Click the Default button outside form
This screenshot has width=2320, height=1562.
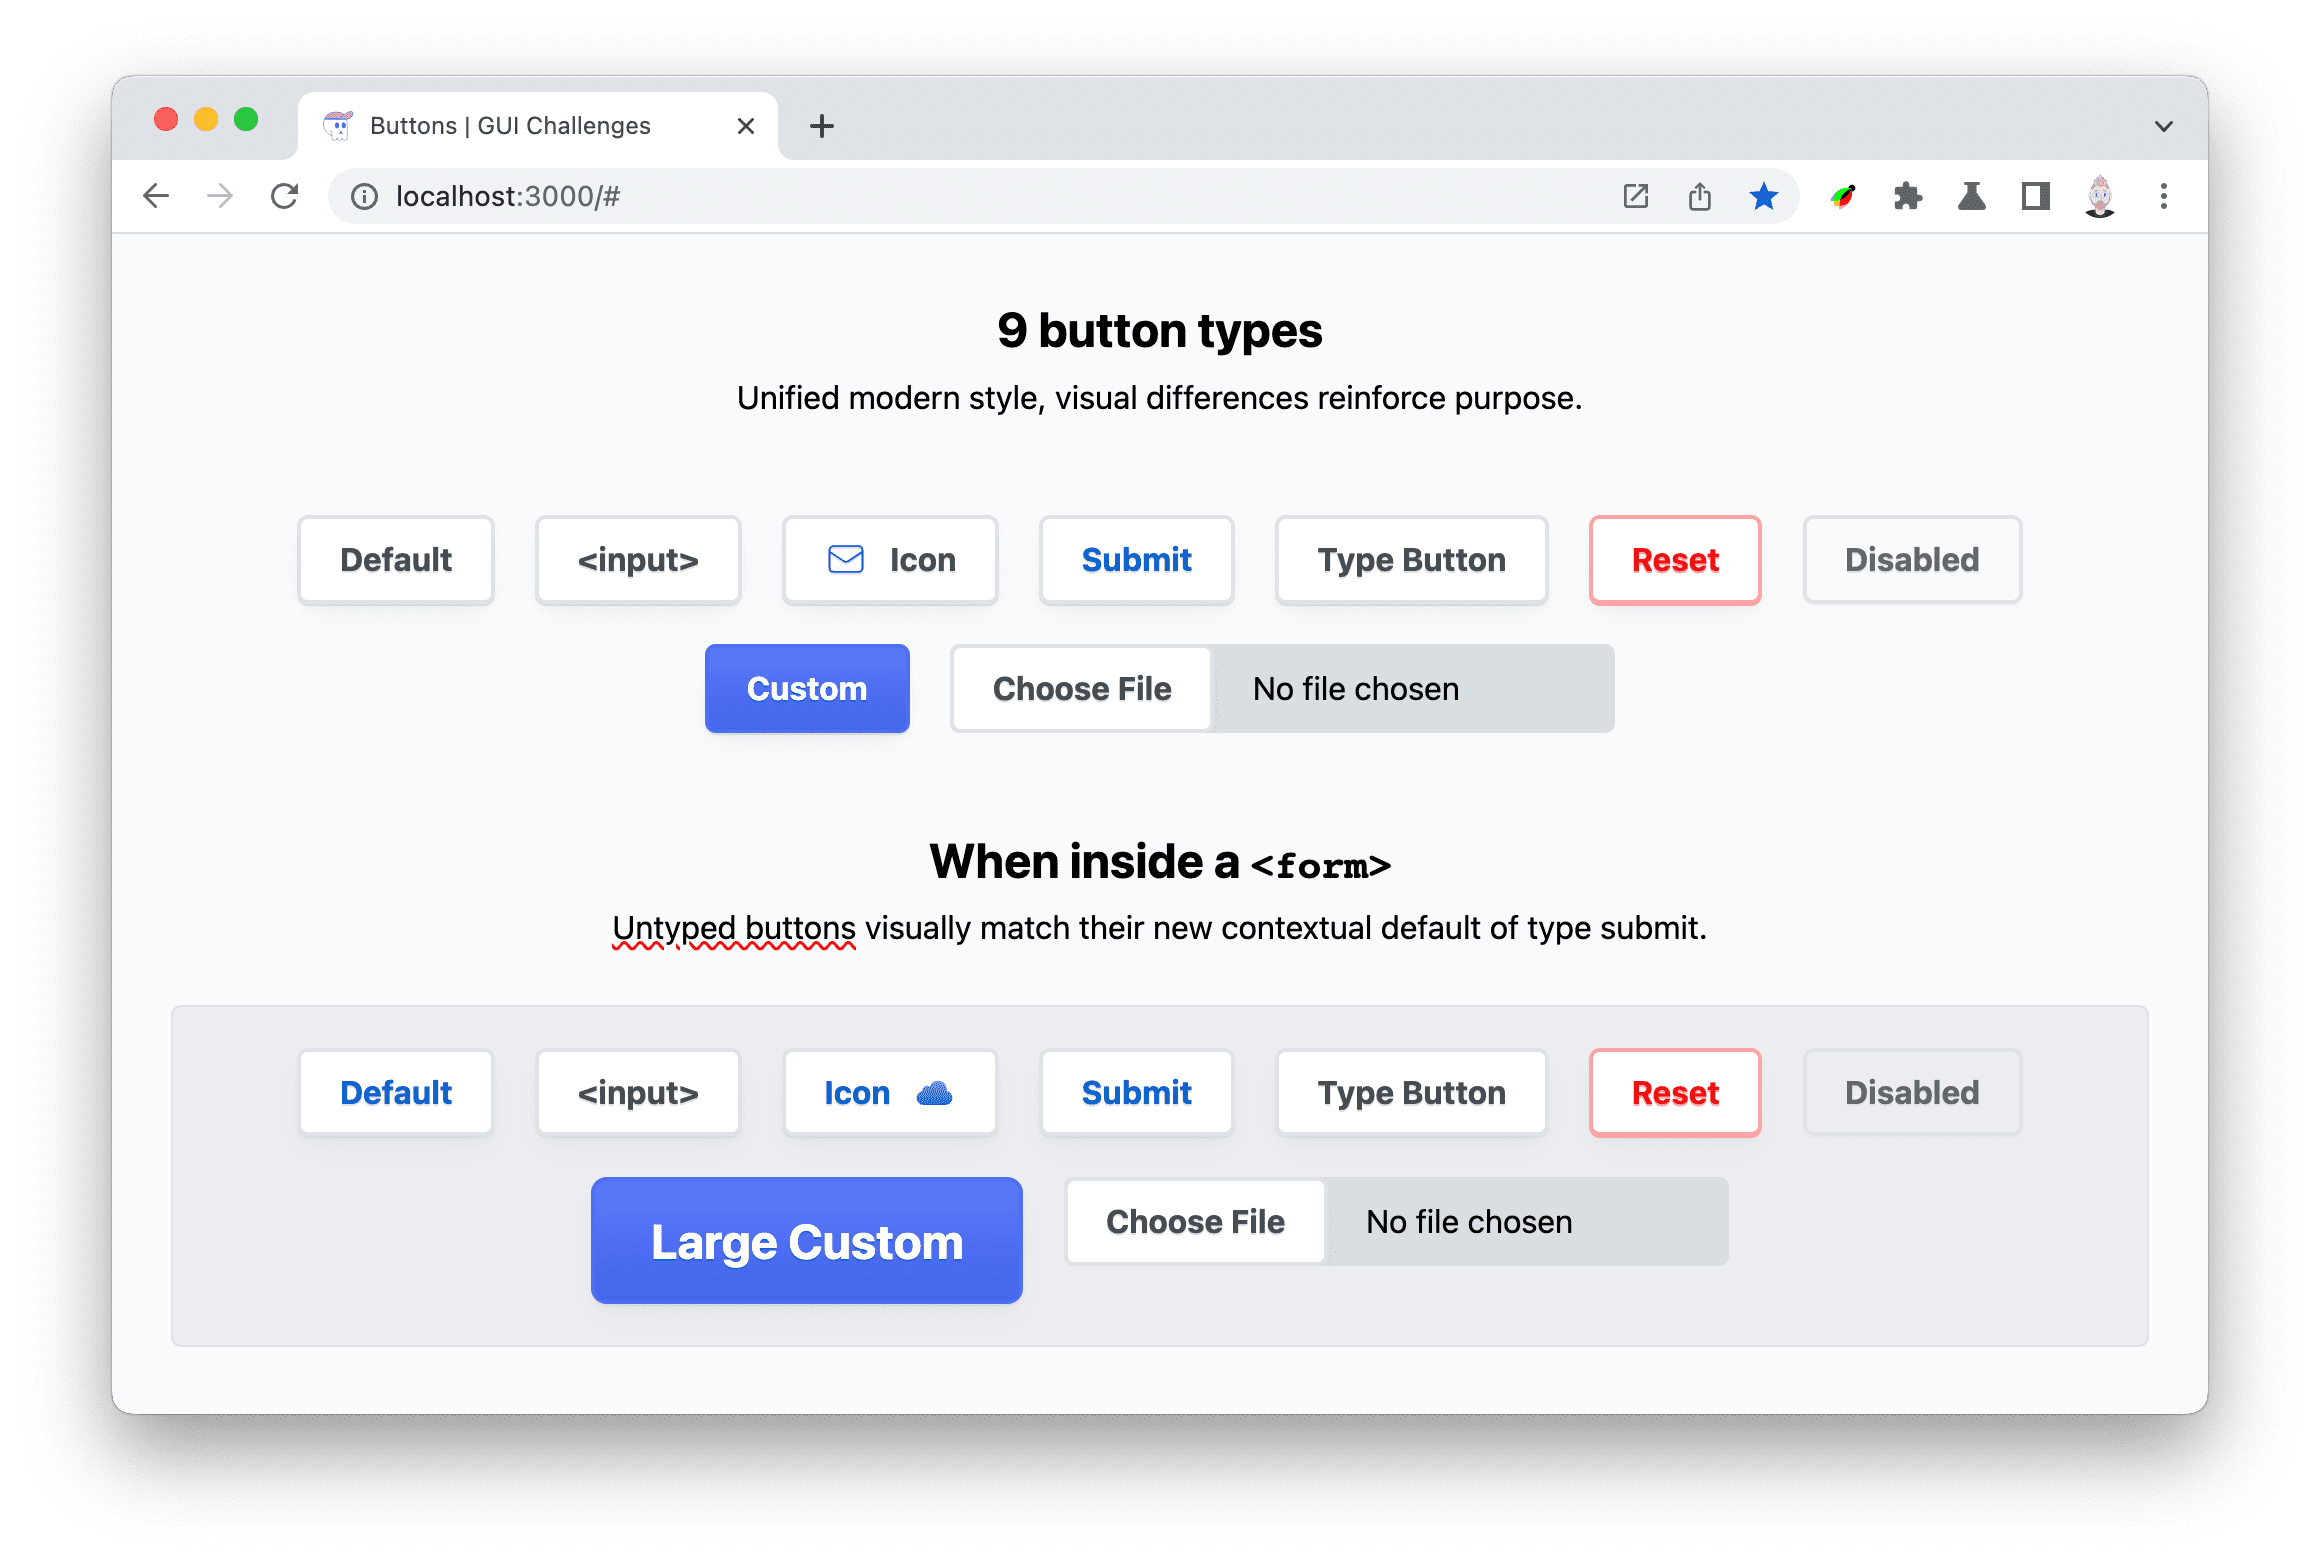396,558
